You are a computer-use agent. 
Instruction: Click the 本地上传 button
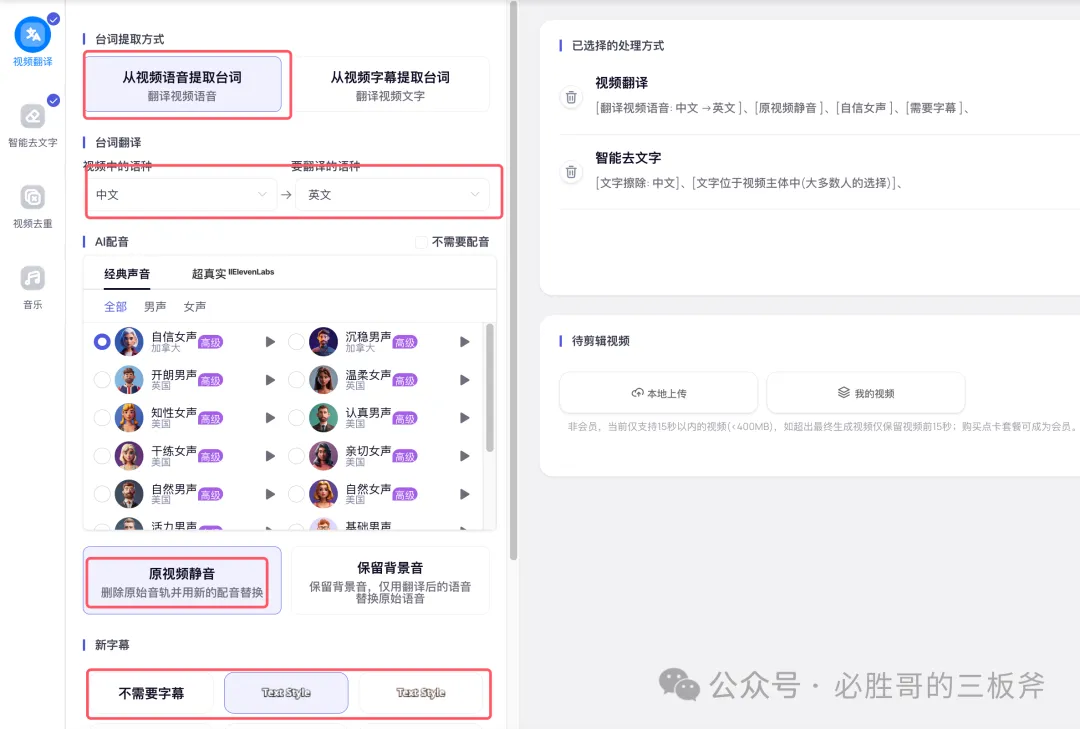point(658,393)
